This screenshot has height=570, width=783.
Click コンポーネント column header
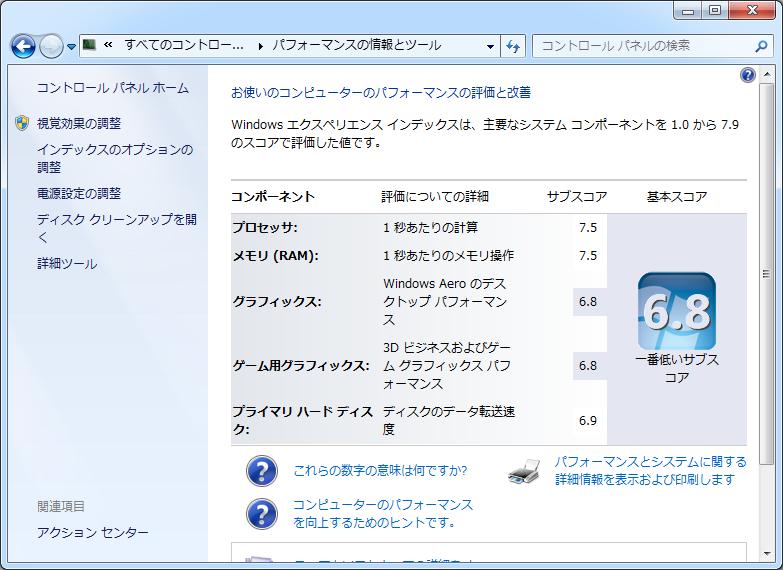[x=273, y=197]
